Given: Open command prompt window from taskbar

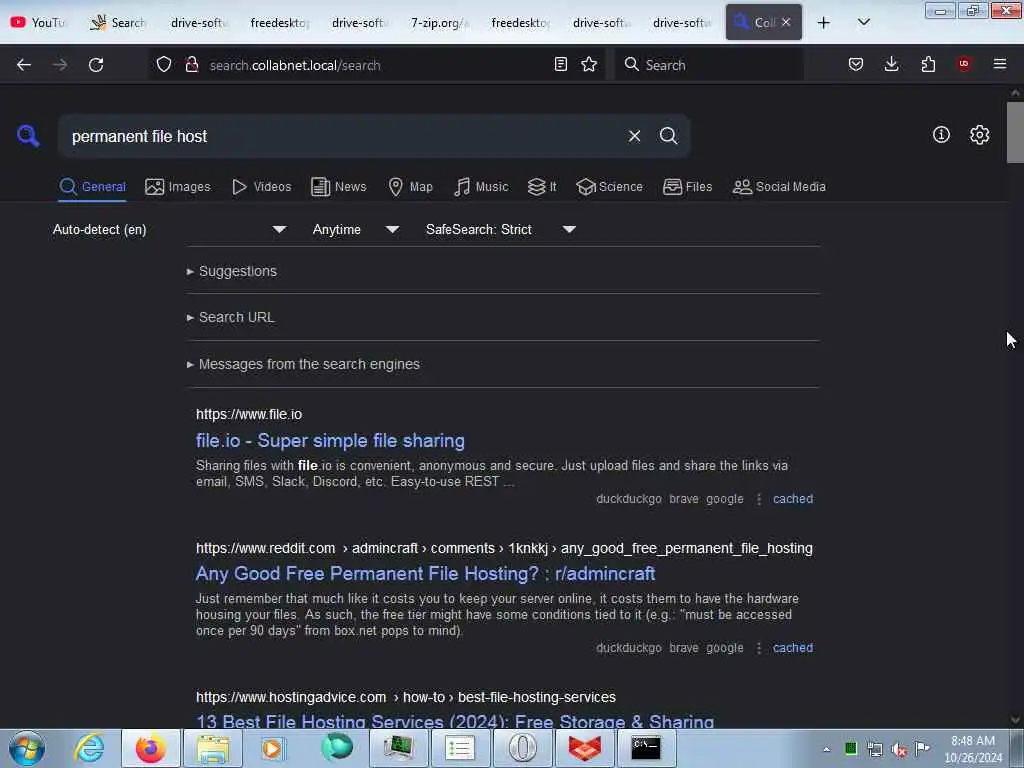Looking at the screenshot, I should click(x=646, y=748).
